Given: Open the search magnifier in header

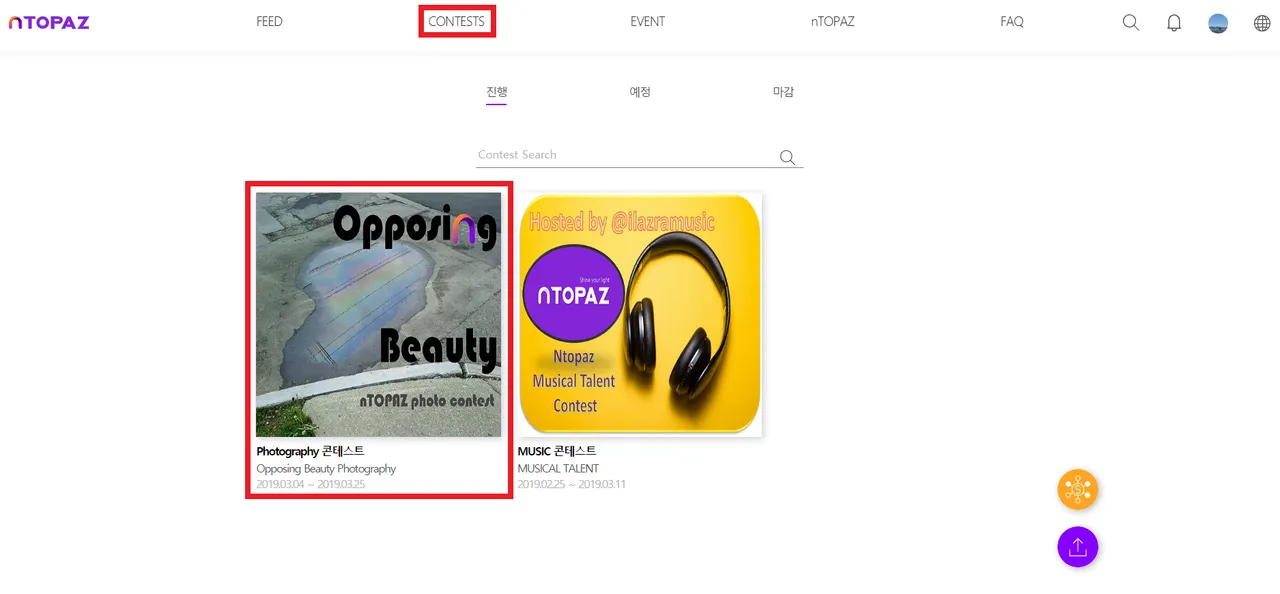Looking at the screenshot, I should (x=1131, y=22).
